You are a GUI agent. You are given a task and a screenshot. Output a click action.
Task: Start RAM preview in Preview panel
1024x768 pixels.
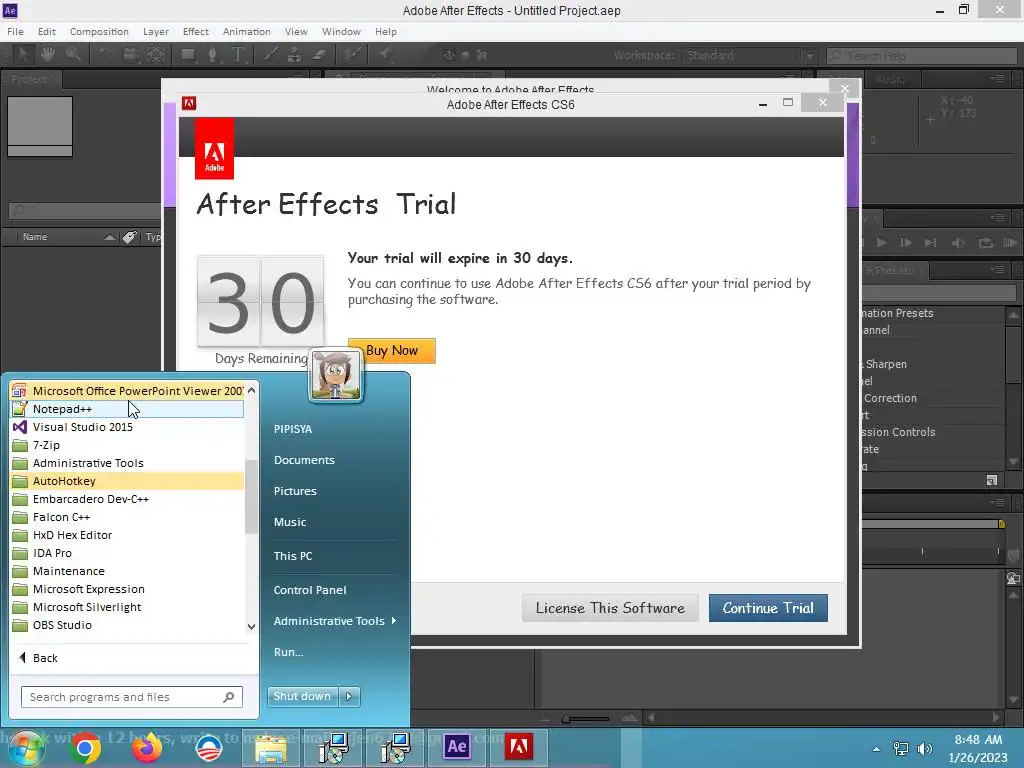coord(1010,243)
